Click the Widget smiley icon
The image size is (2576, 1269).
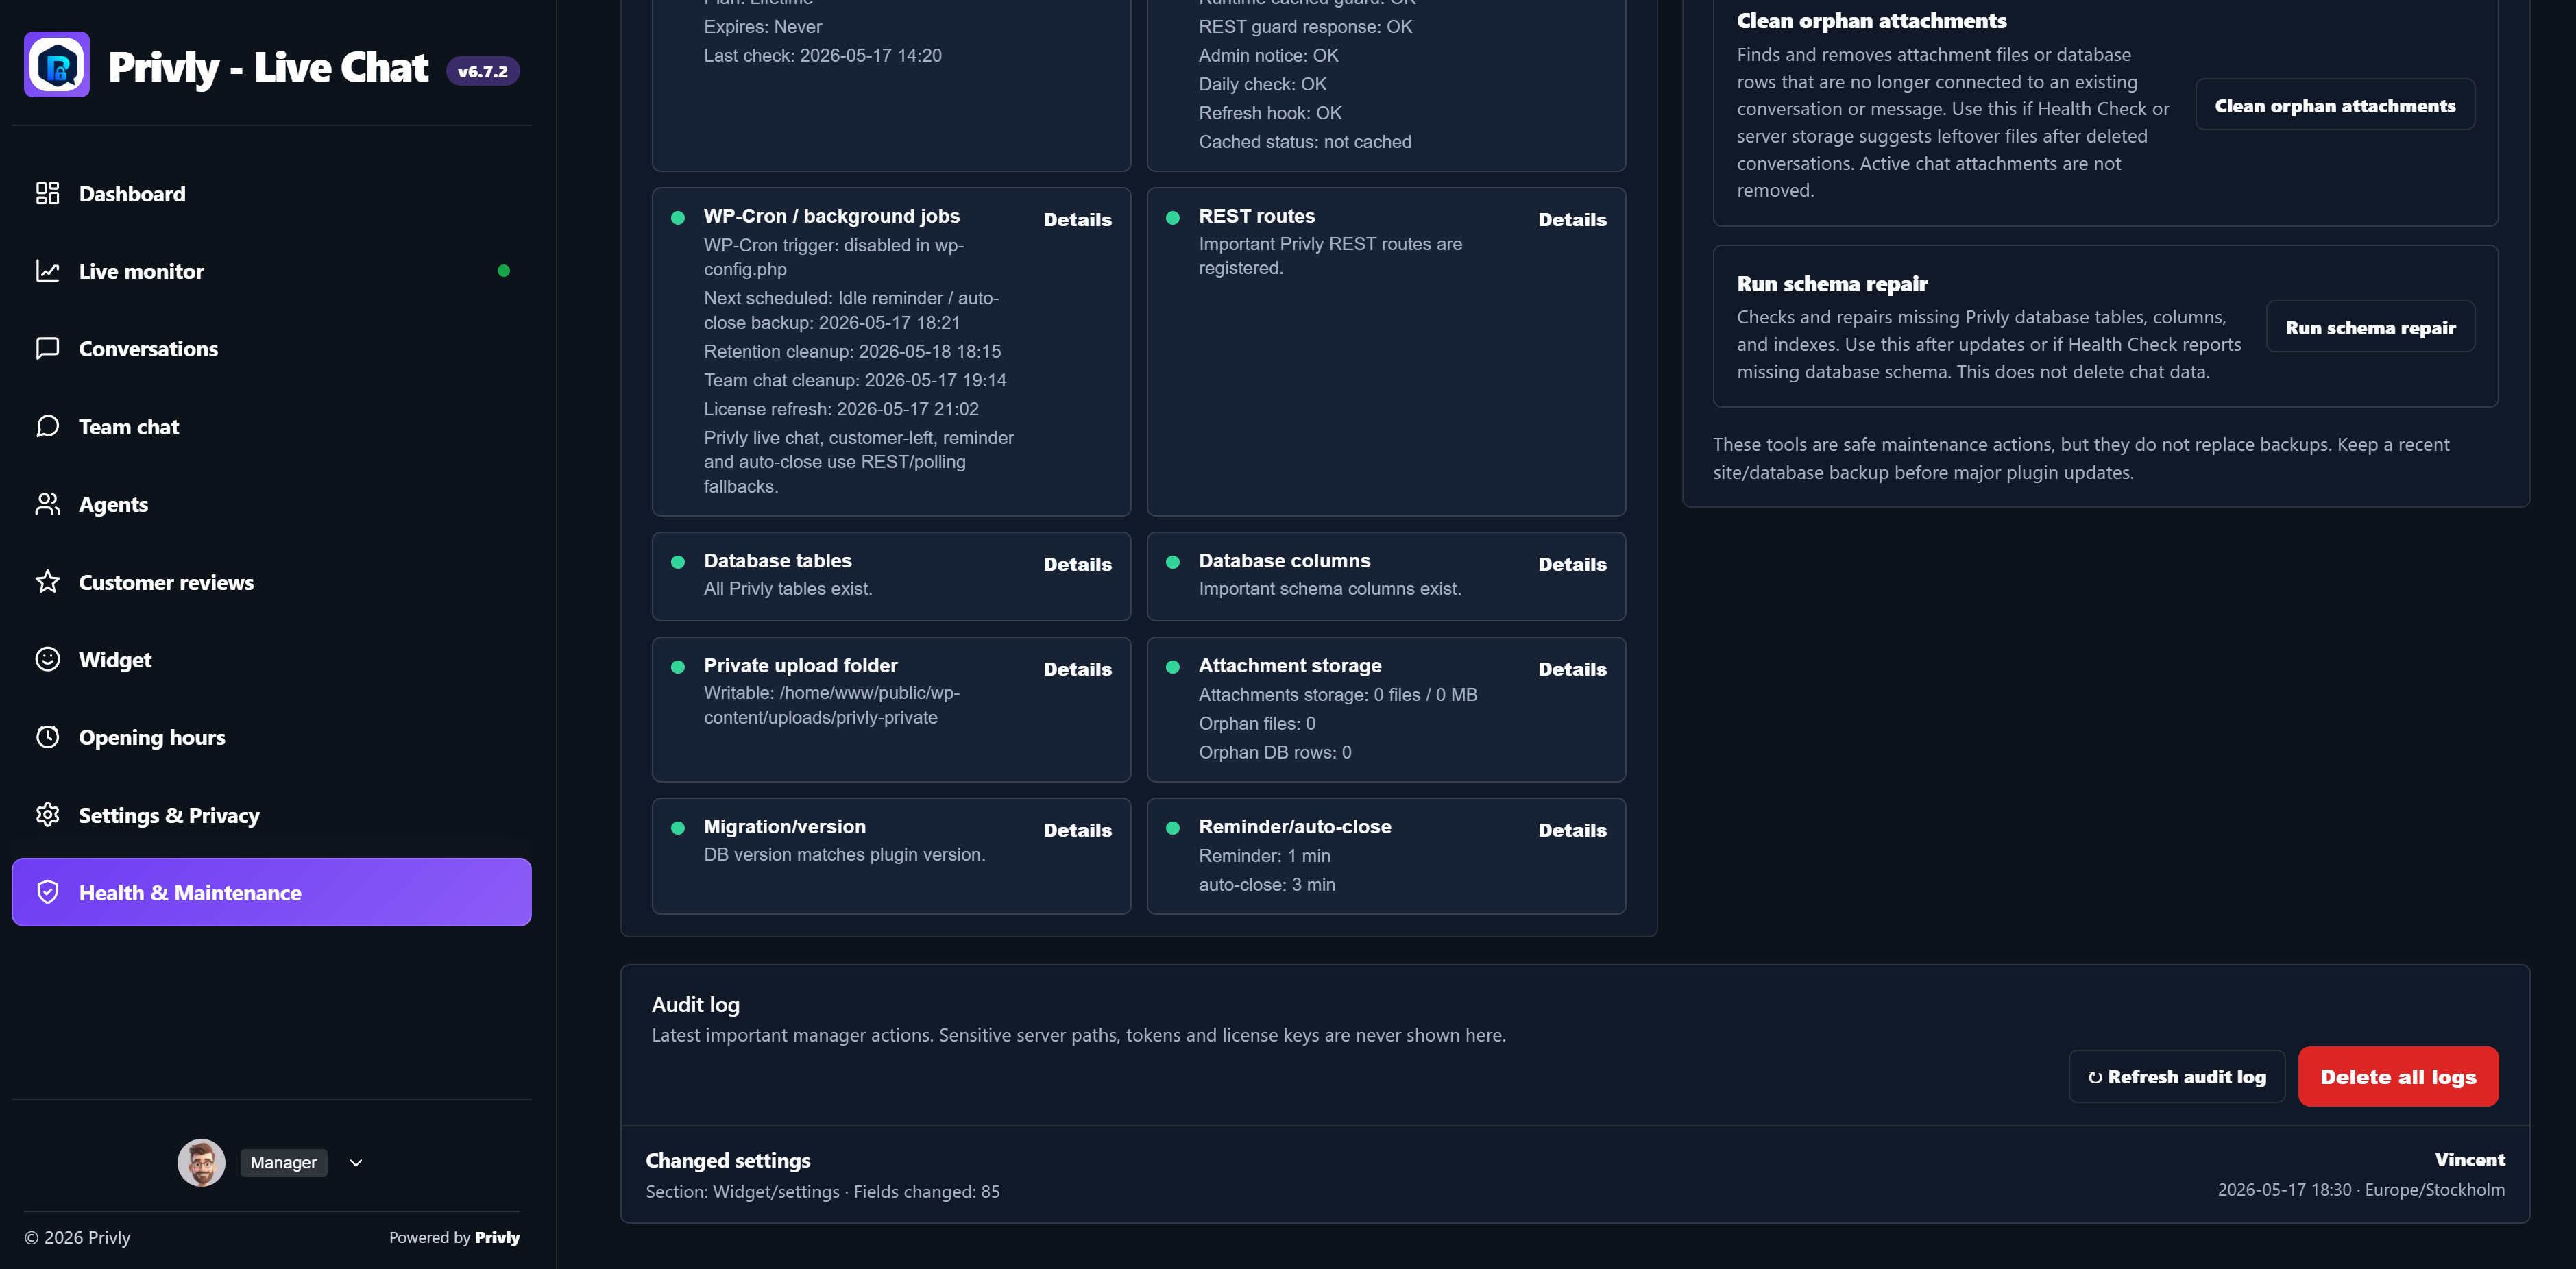coord(47,659)
